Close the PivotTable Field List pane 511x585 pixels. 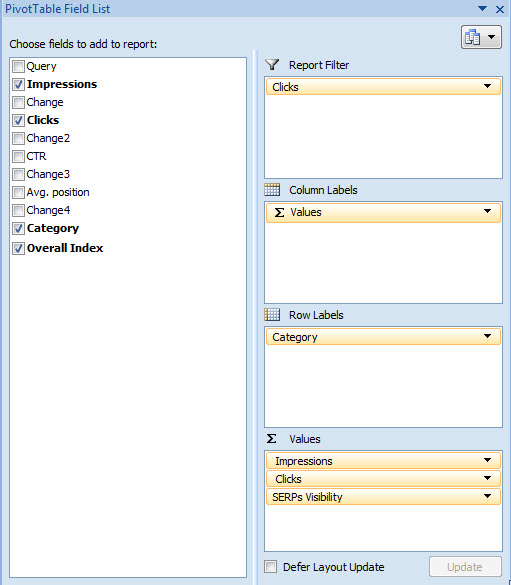click(500, 9)
